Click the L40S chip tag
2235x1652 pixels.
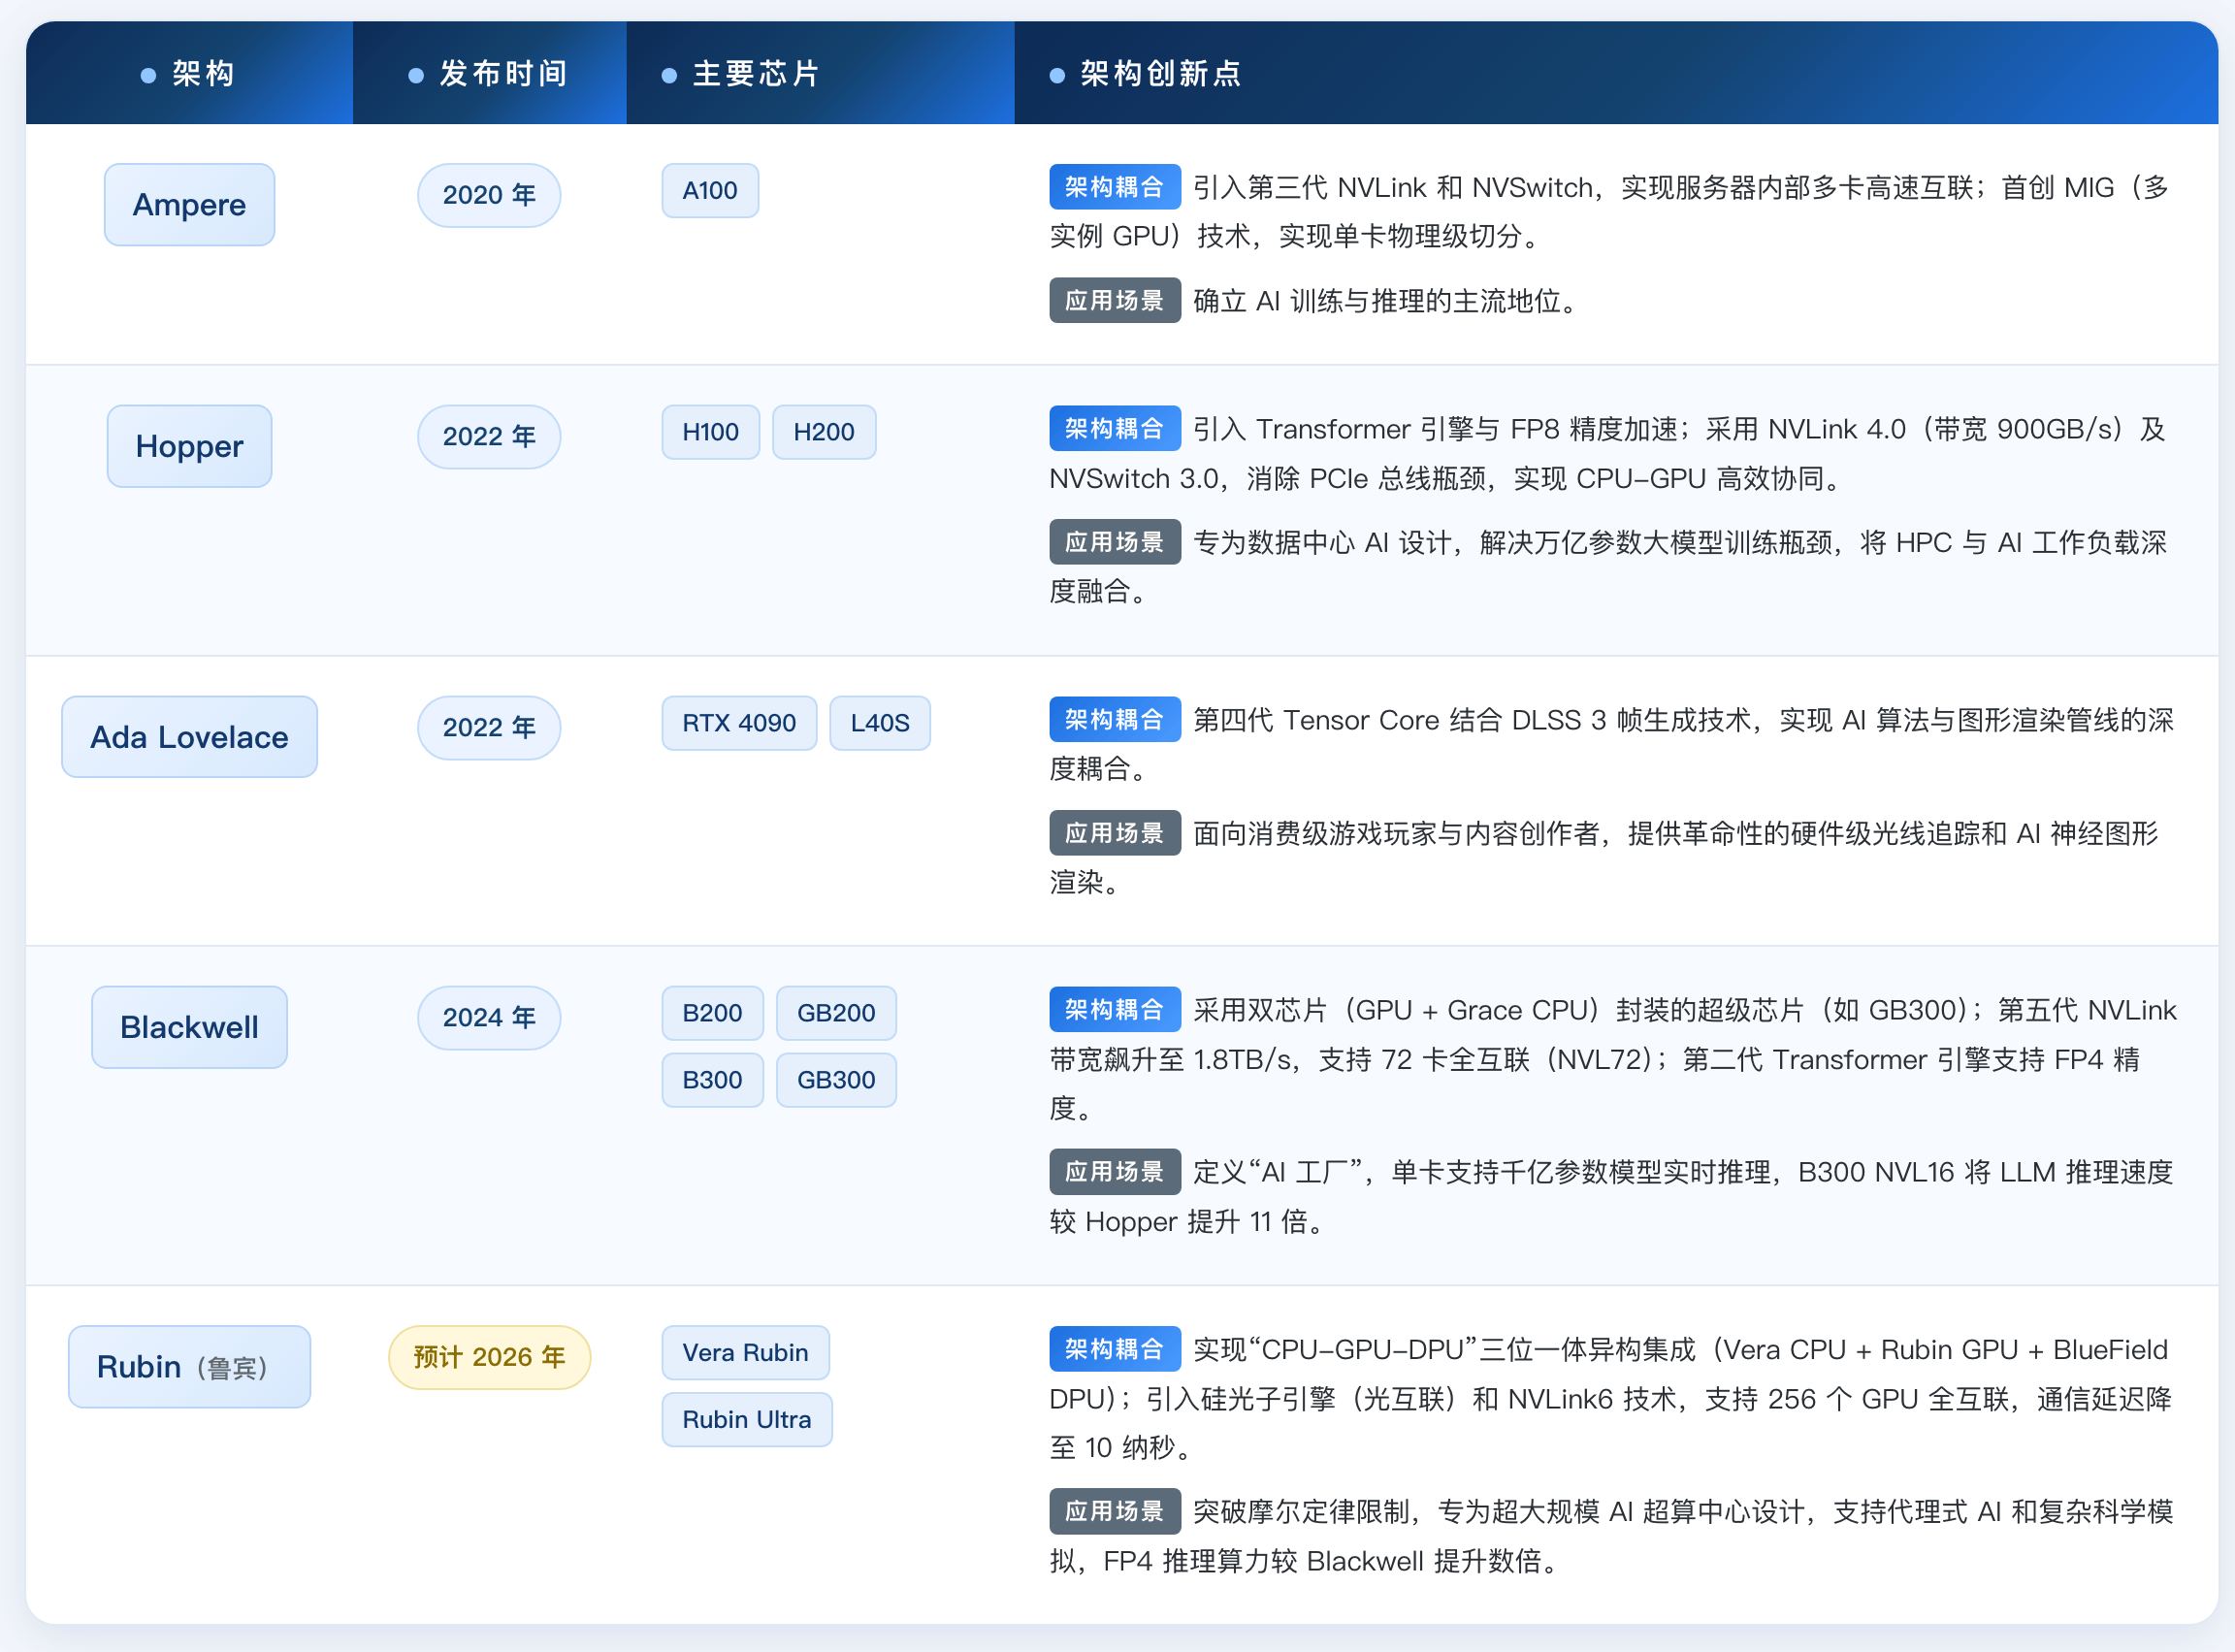coord(880,722)
